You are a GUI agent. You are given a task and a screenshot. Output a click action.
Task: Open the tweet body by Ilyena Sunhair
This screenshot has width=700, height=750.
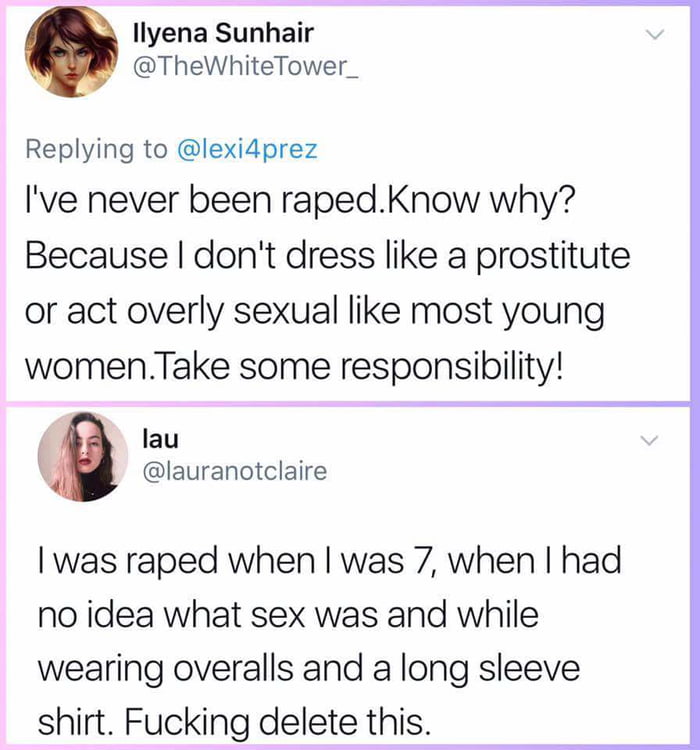(330, 285)
